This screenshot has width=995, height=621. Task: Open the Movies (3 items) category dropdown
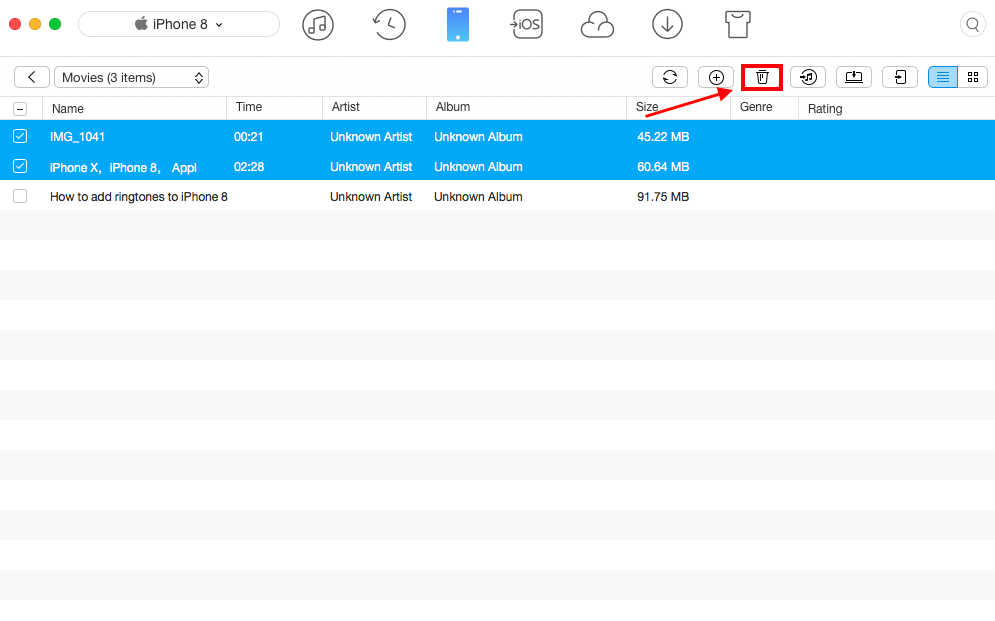(x=131, y=77)
